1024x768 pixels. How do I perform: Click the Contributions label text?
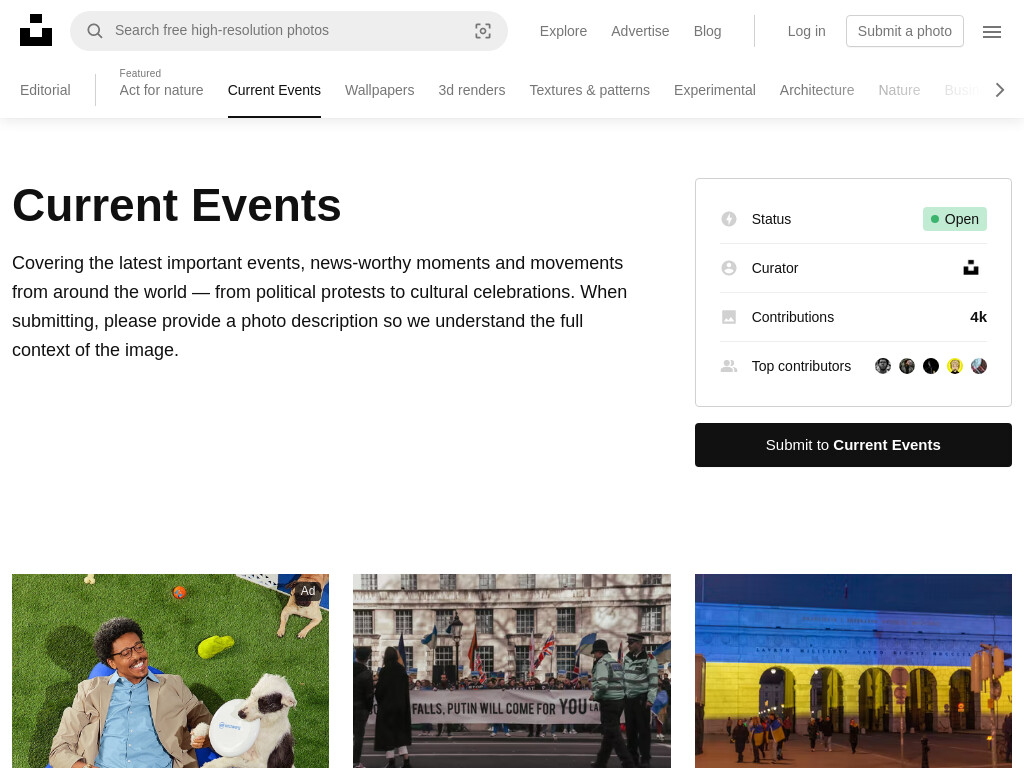(792, 317)
